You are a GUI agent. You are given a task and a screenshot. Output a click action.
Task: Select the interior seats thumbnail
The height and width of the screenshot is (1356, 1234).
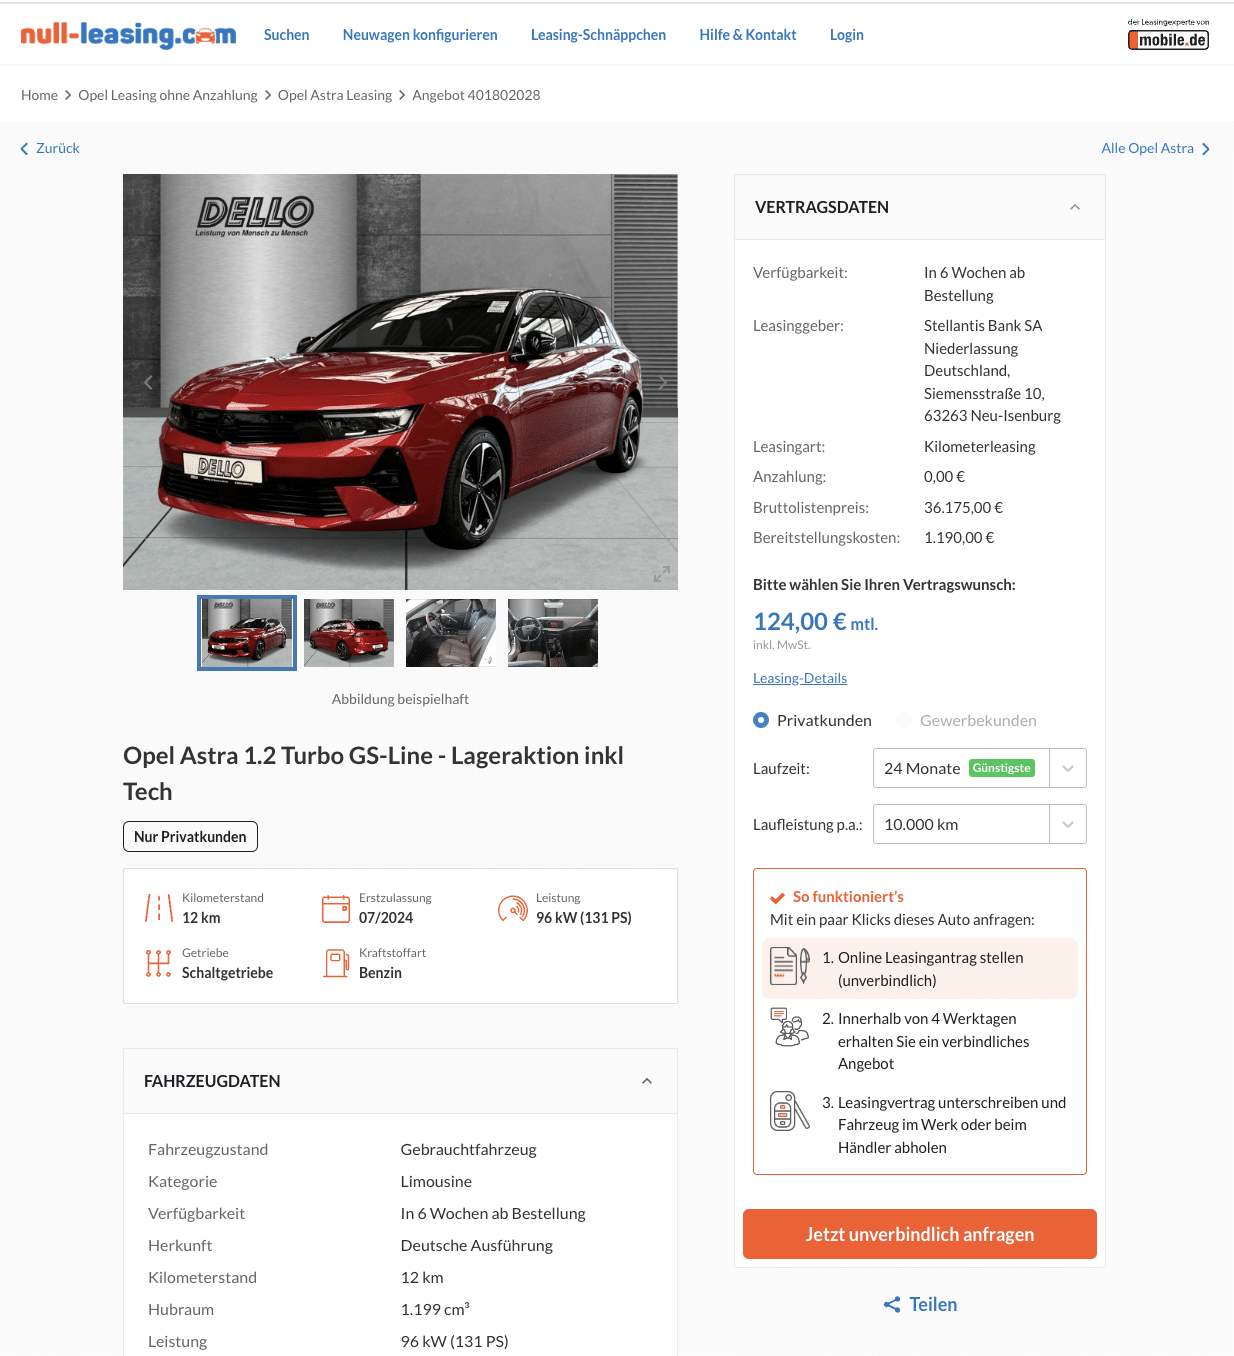pyautogui.click(x=451, y=633)
